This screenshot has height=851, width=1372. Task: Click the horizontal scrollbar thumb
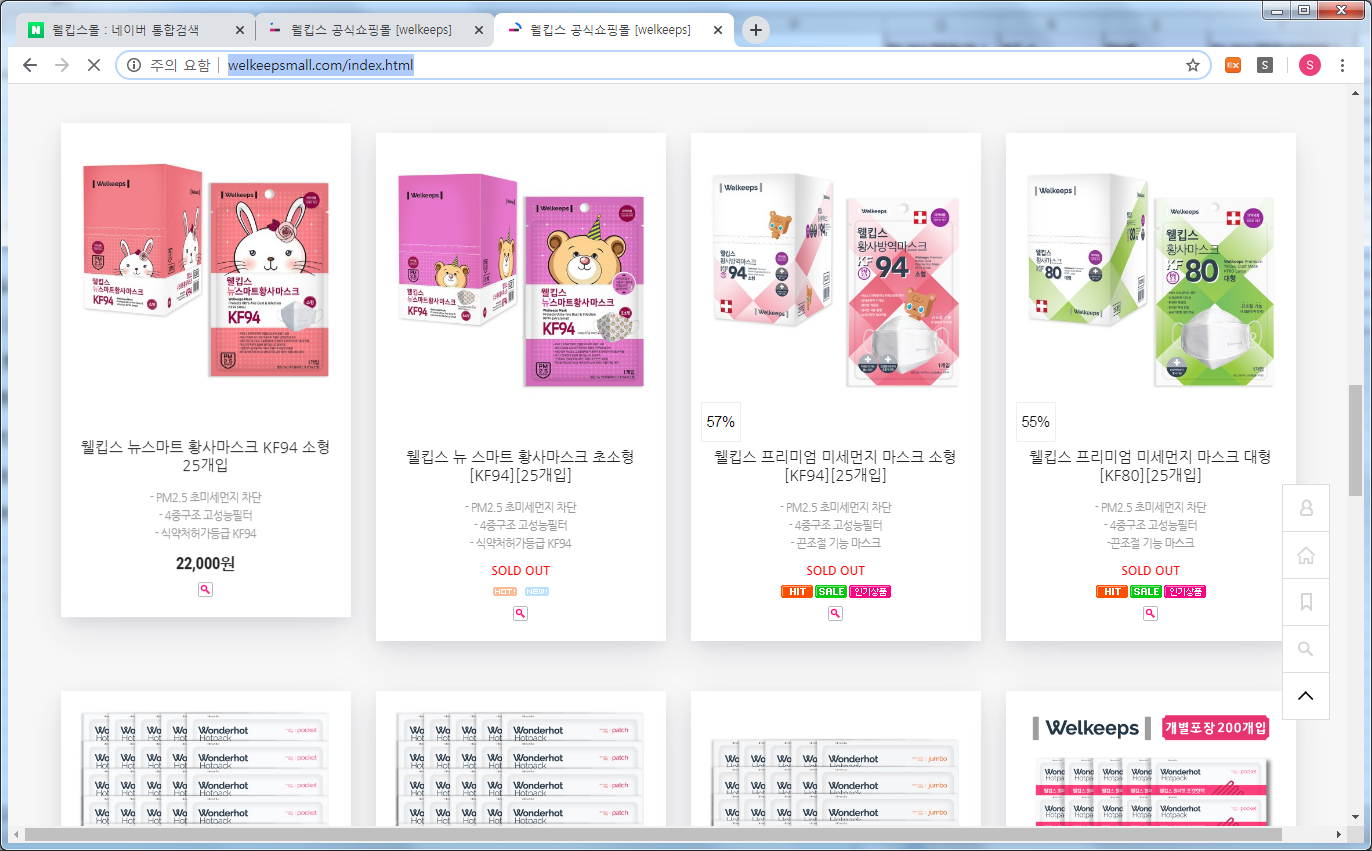click(653, 834)
